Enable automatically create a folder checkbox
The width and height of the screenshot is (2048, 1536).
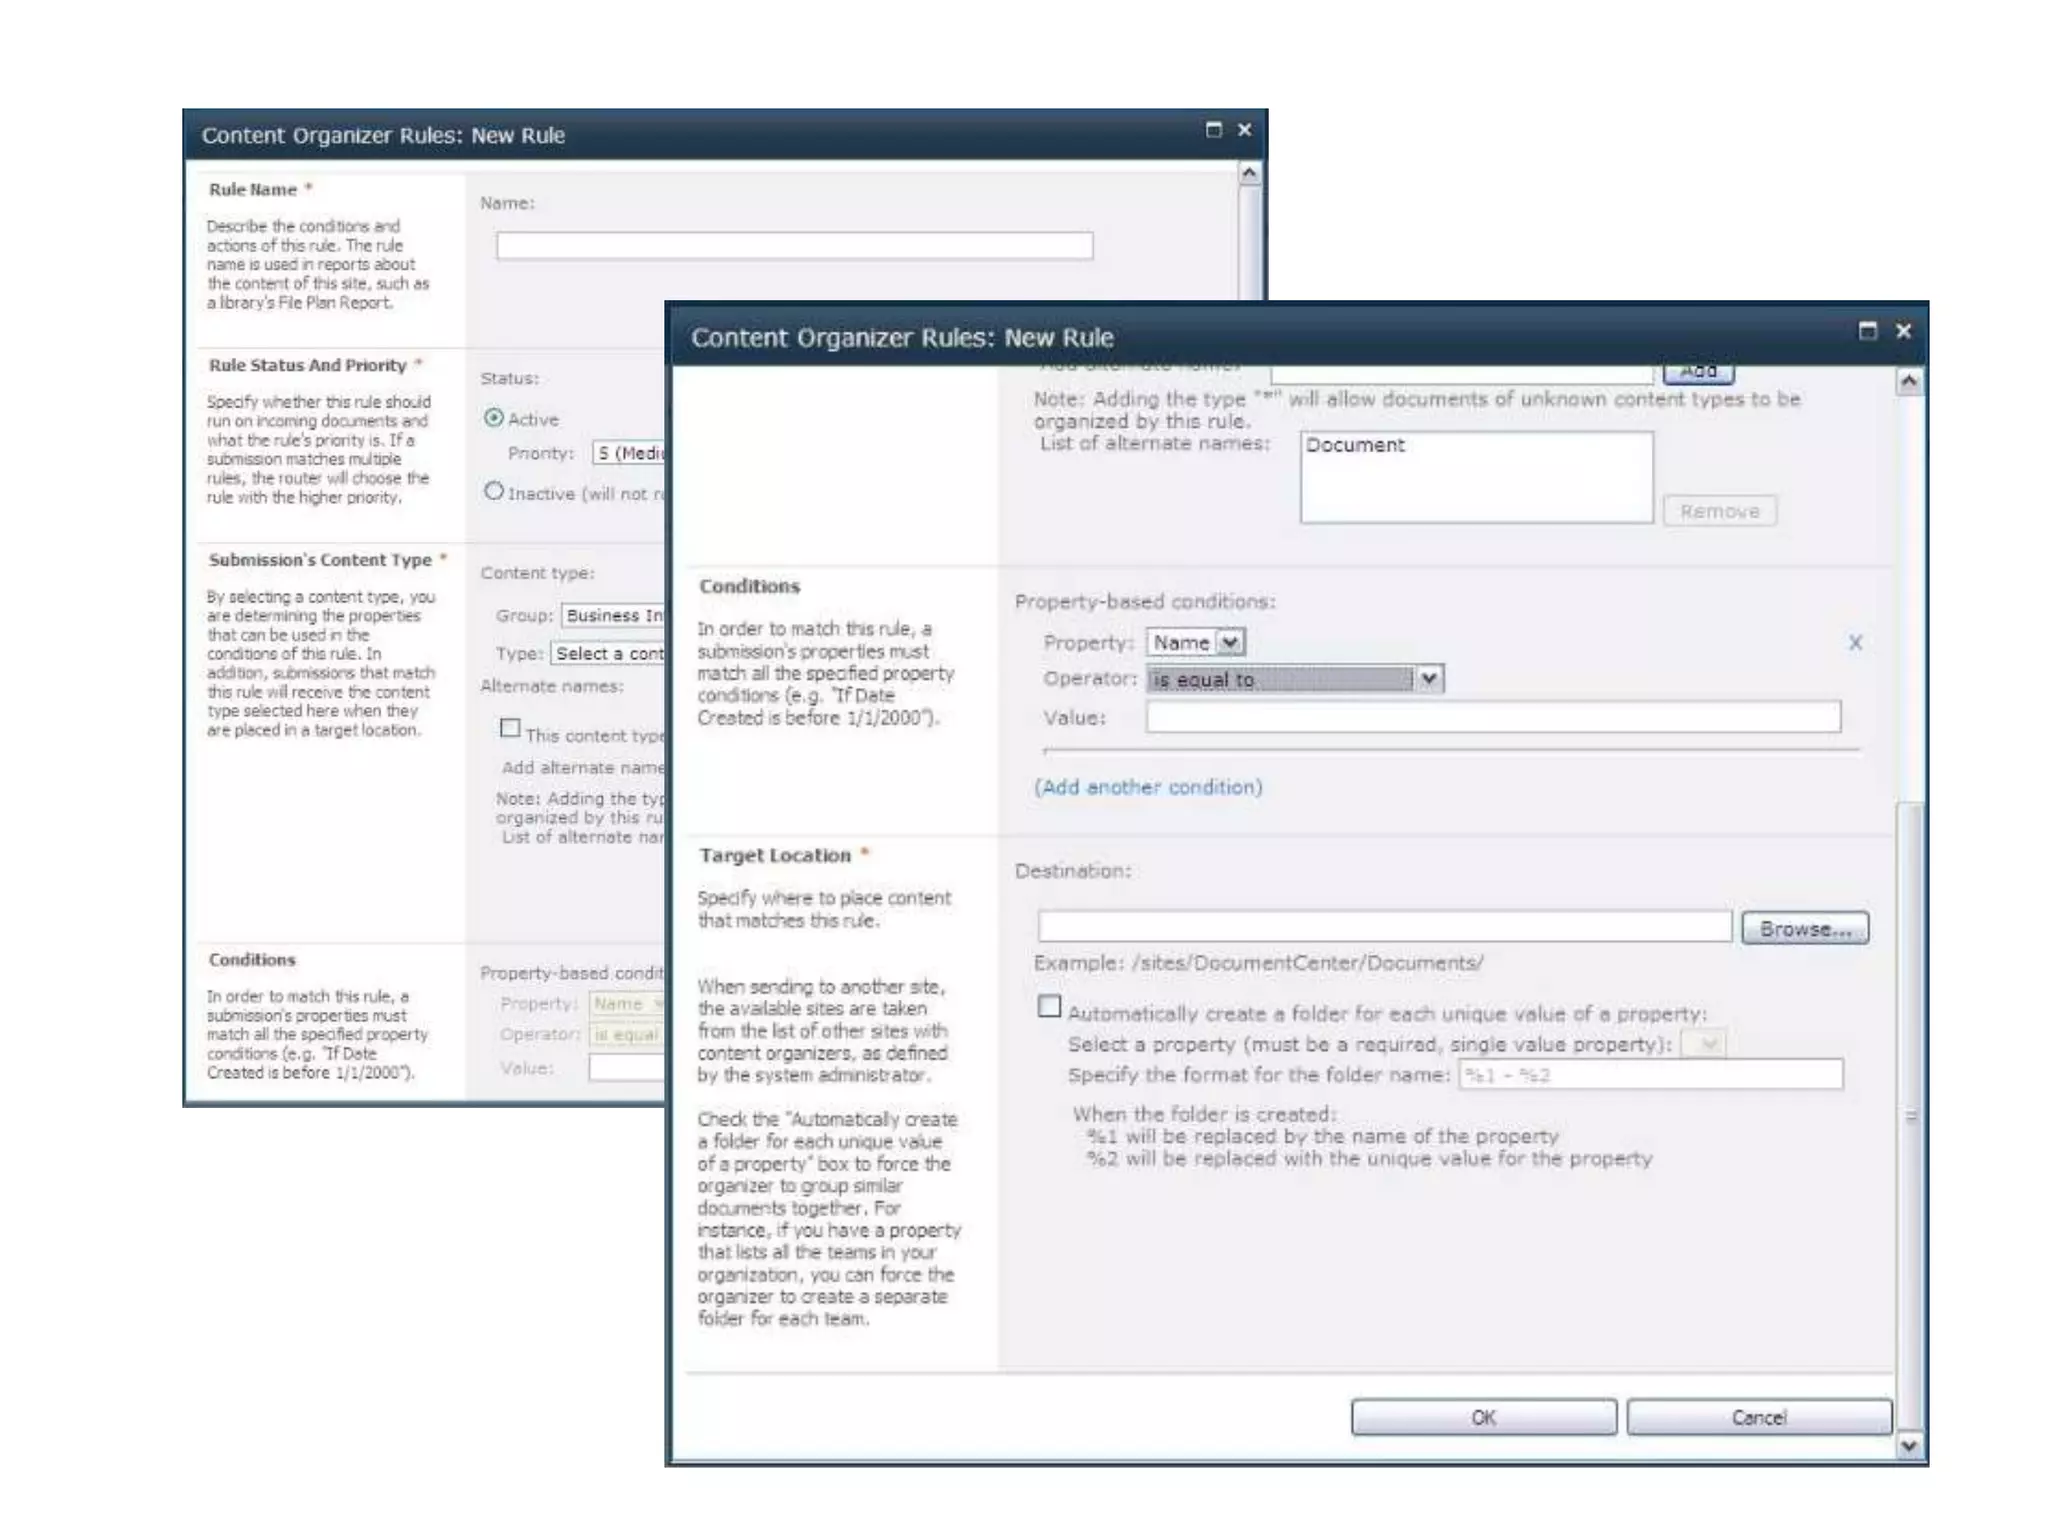pyautogui.click(x=1049, y=1007)
